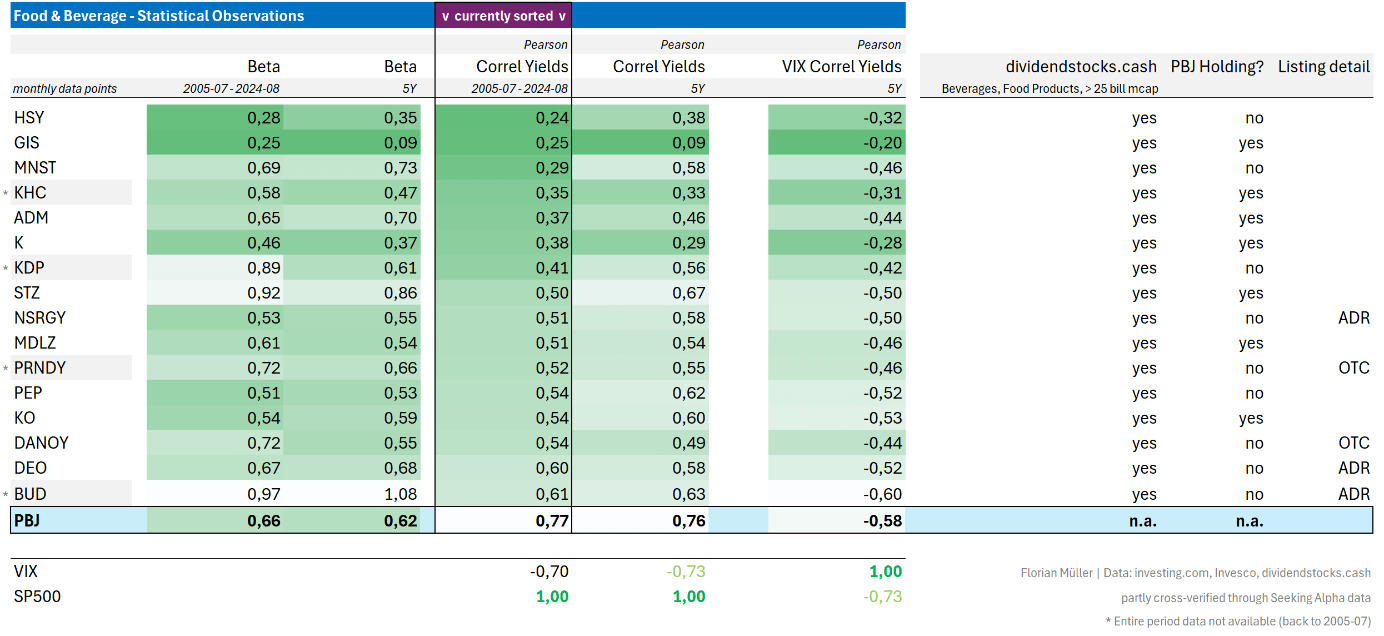This screenshot has height=636, width=1384.
Task: Select HSY sorted Correl Yields value 0,24
Action: [x=552, y=118]
